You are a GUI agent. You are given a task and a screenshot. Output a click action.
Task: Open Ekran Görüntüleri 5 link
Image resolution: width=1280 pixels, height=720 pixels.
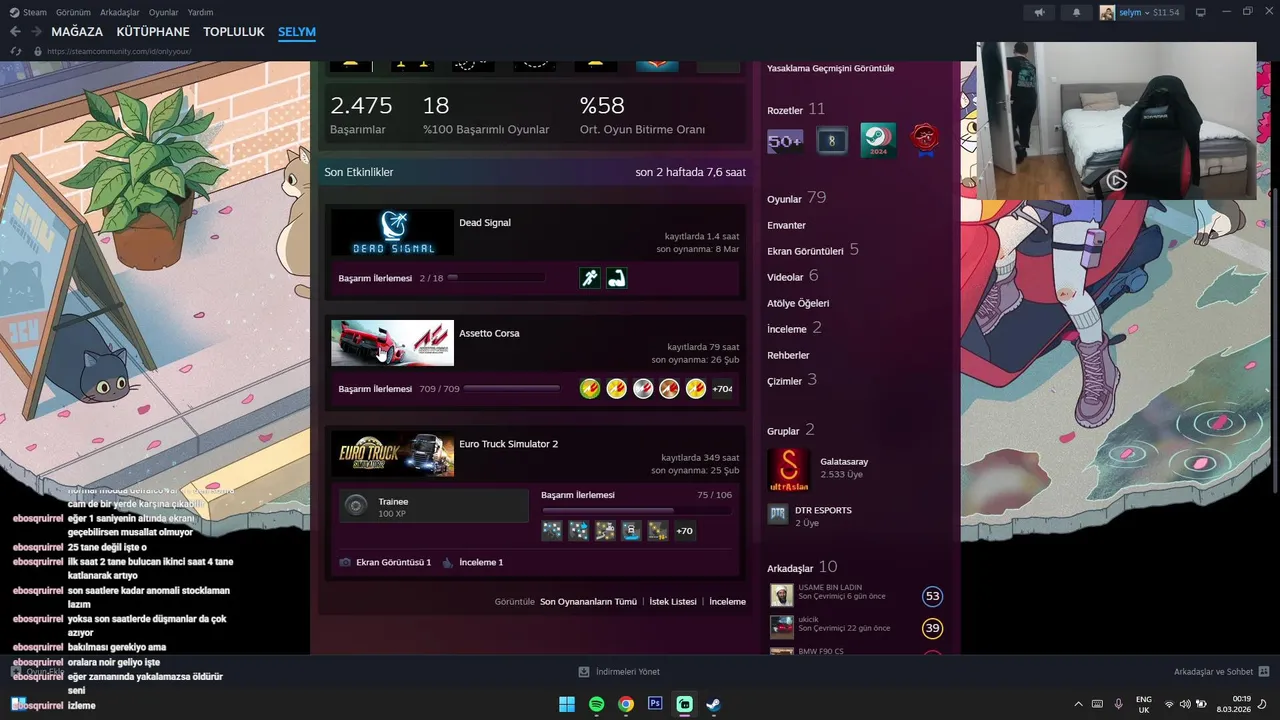813,250
